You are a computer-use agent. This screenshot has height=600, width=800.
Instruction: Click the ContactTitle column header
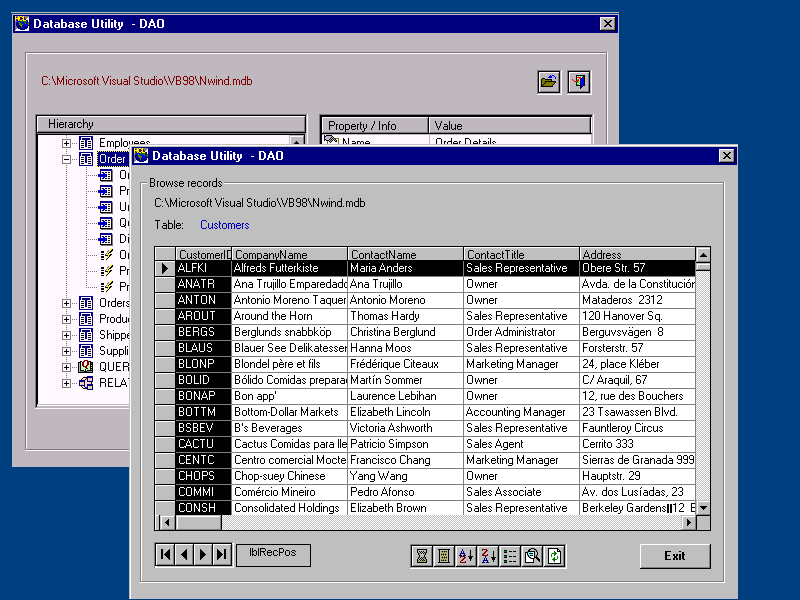(x=521, y=254)
